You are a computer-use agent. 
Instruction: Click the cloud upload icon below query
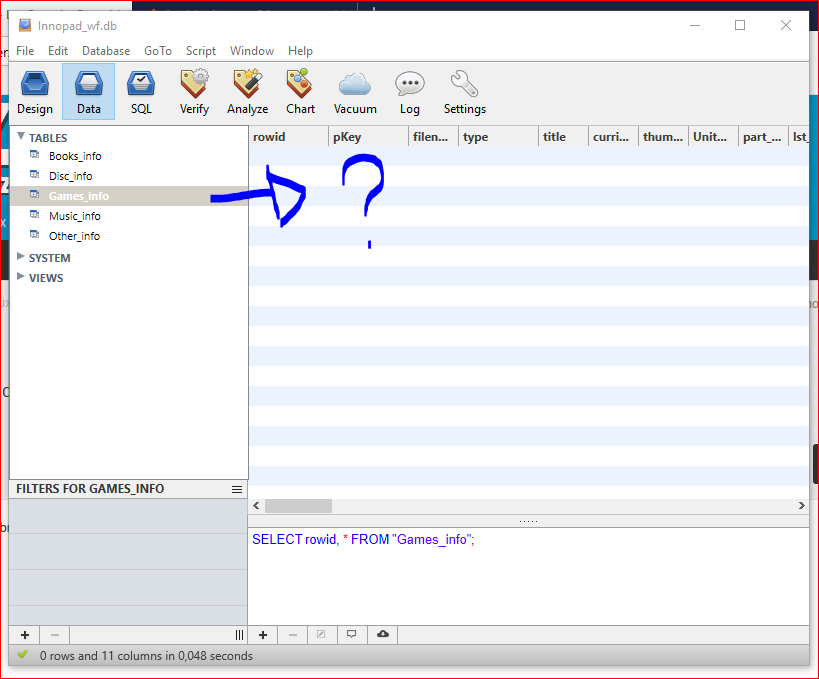click(x=381, y=634)
